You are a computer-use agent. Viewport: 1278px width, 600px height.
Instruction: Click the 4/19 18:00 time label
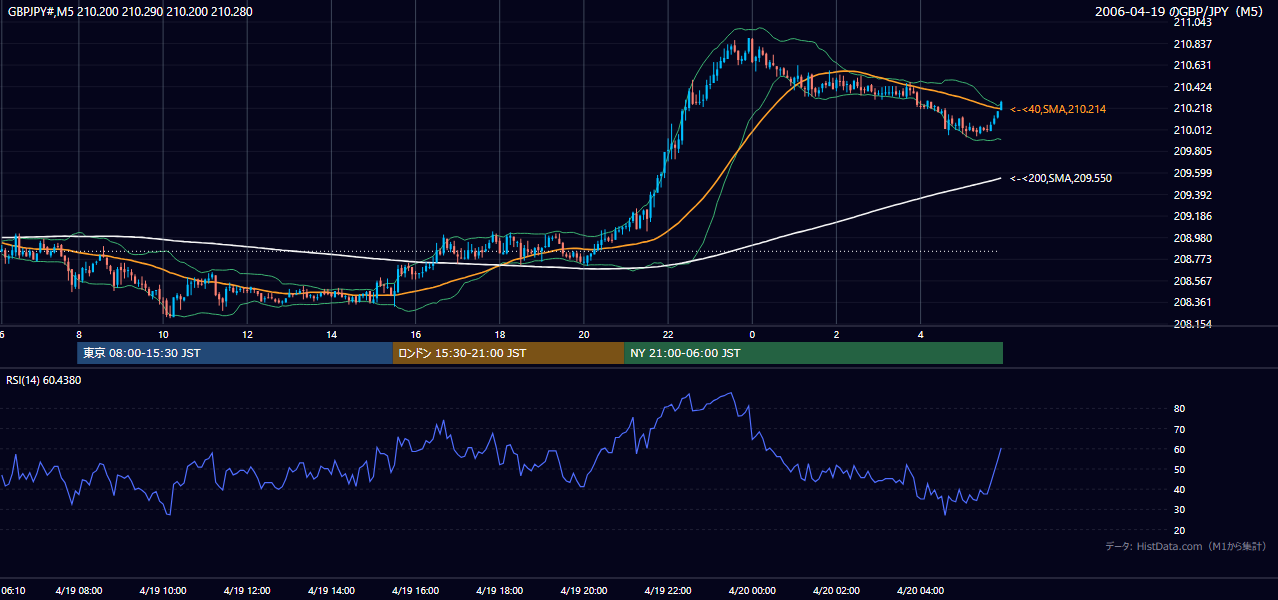pyautogui.click(x=499, y=591)
